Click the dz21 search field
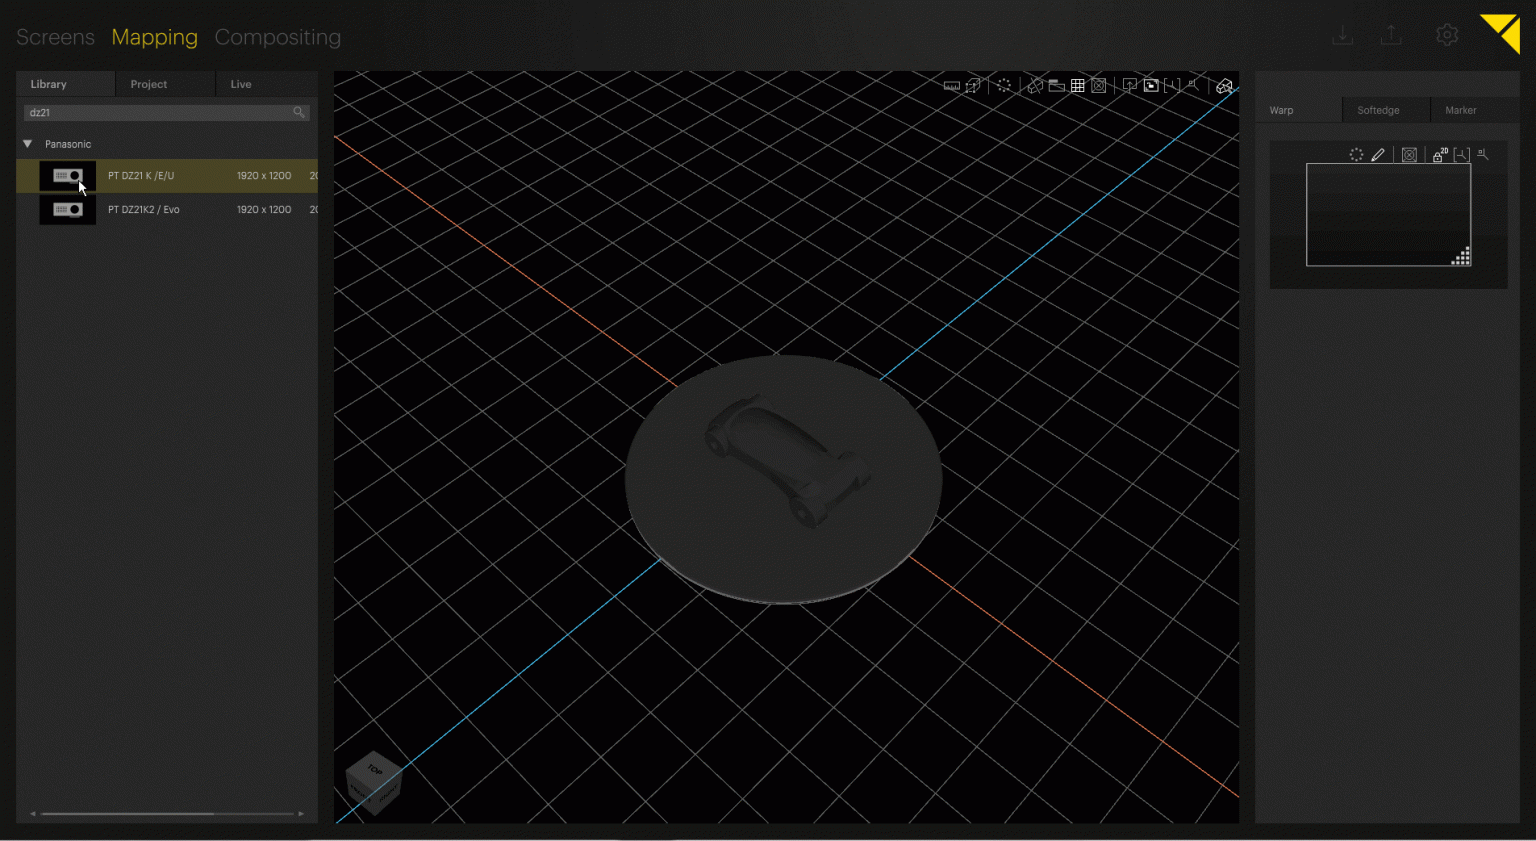1536x841 pixels. click(x=155, y=113)
